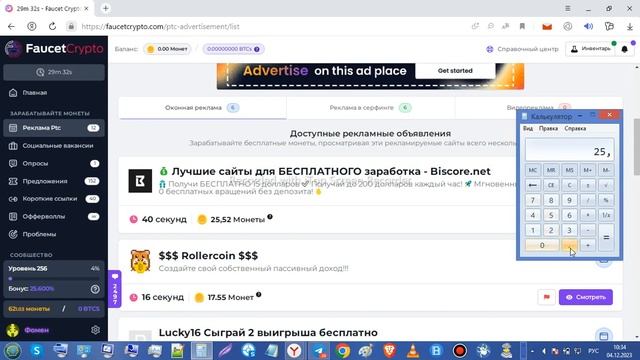This screenshot has height=360, width=640.
Task: Open the Инвентарь button
Action: [591, 49]
